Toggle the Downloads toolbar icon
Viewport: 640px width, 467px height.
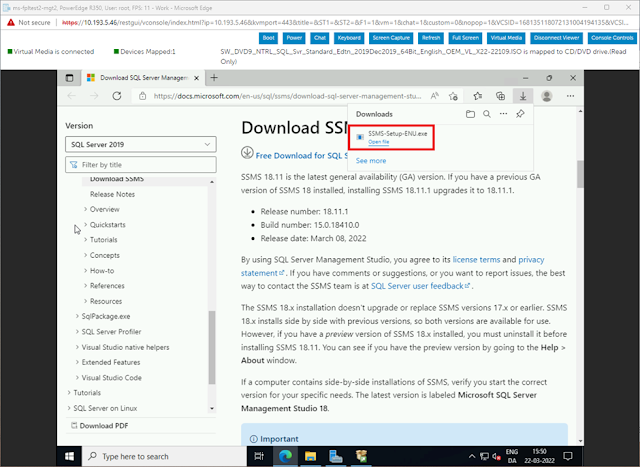pyautogui.click(x=523, y=96)
